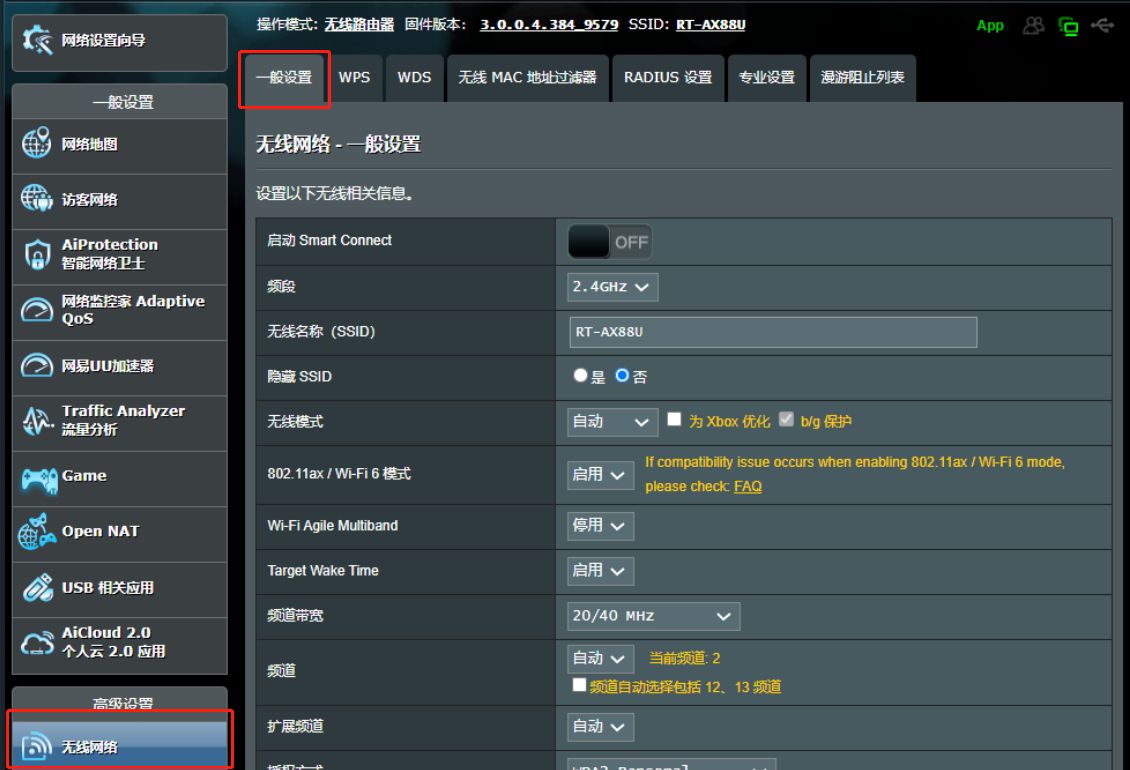This screenshot has height=770, width=1130.
Task: Switch to the WPS tab
Action: click(x=355, y=78)
